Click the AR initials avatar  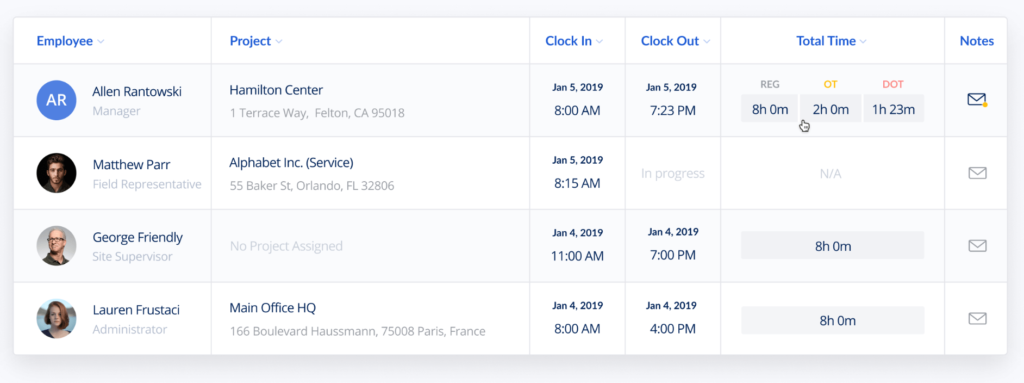pyautogui.click(x=56, y=100)
